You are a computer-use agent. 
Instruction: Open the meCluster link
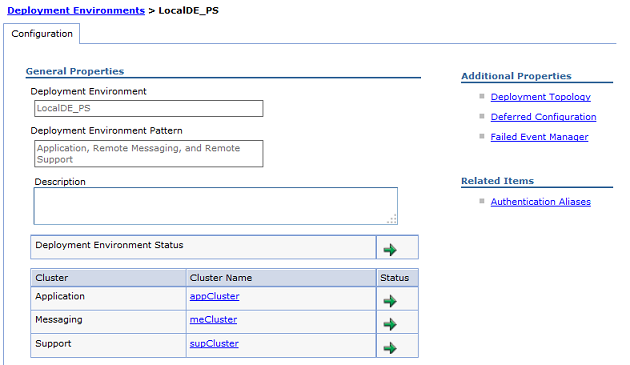[x=213, y=320]
